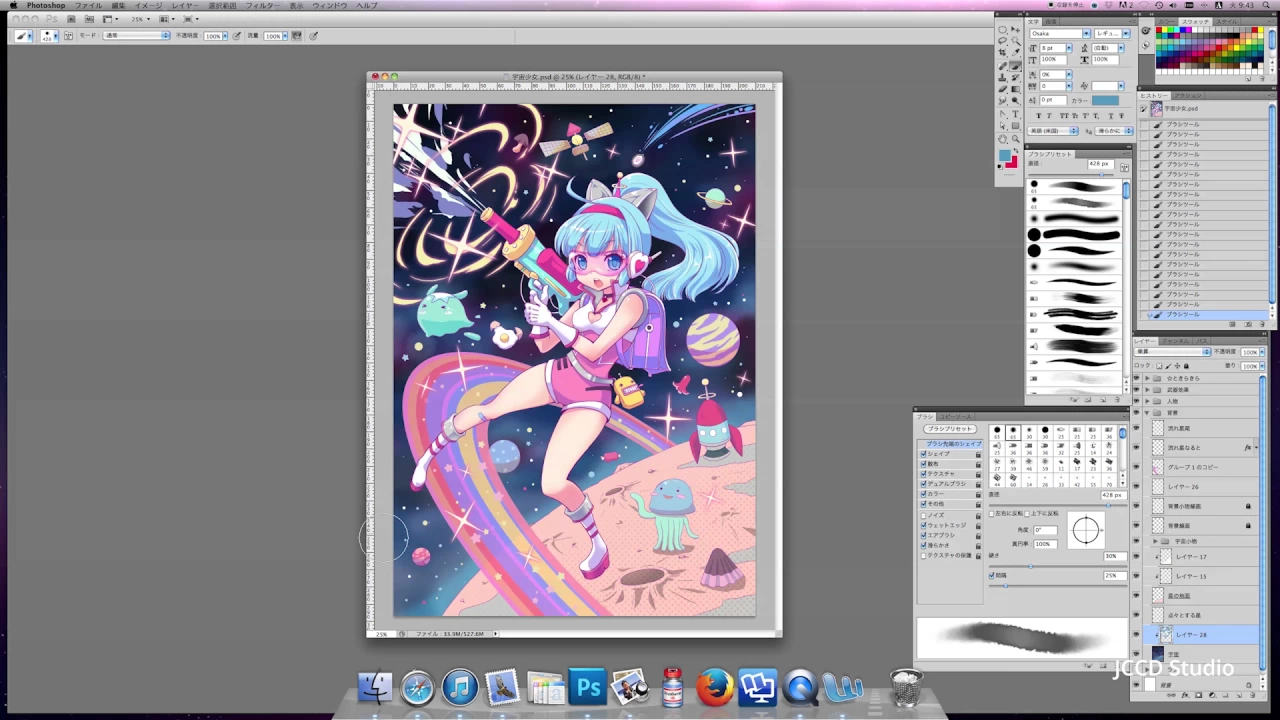The width and height of the screenshot is (1280, 720).
Task: Toggle the テクスチャ checkbox
Action: 924,474
